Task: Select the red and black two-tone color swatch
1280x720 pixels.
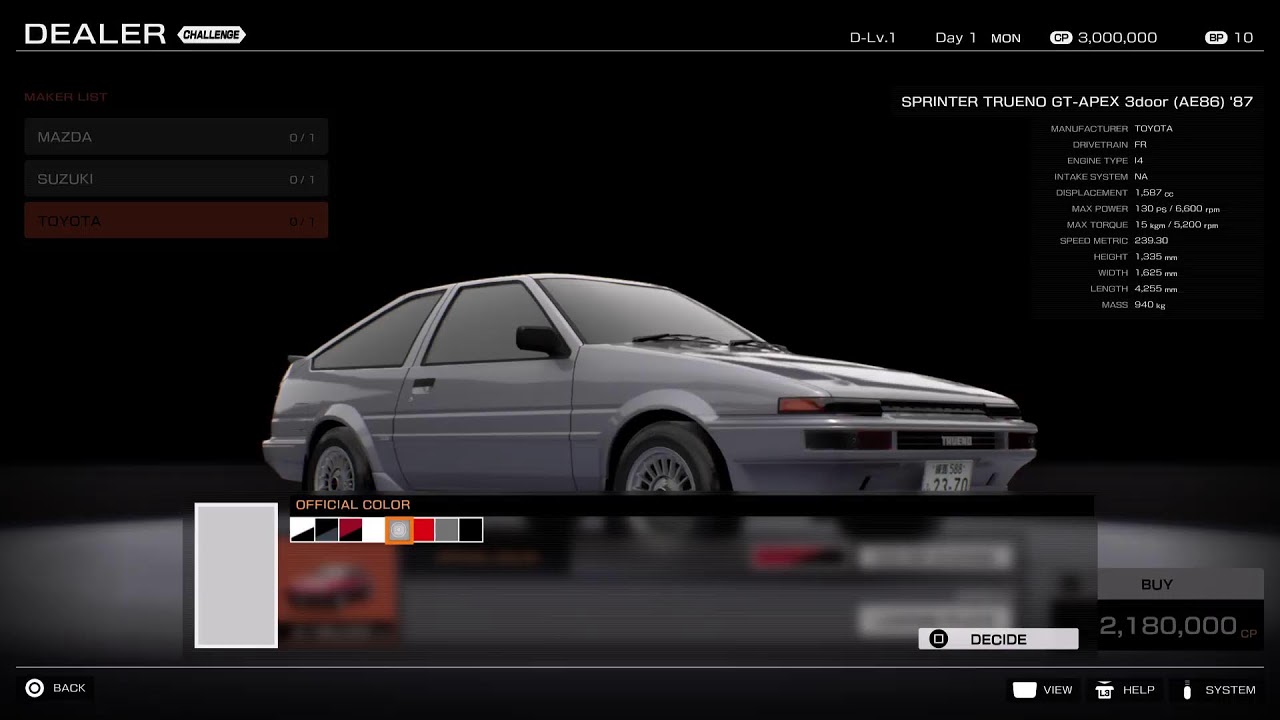Action: click(x=350, y=530)
